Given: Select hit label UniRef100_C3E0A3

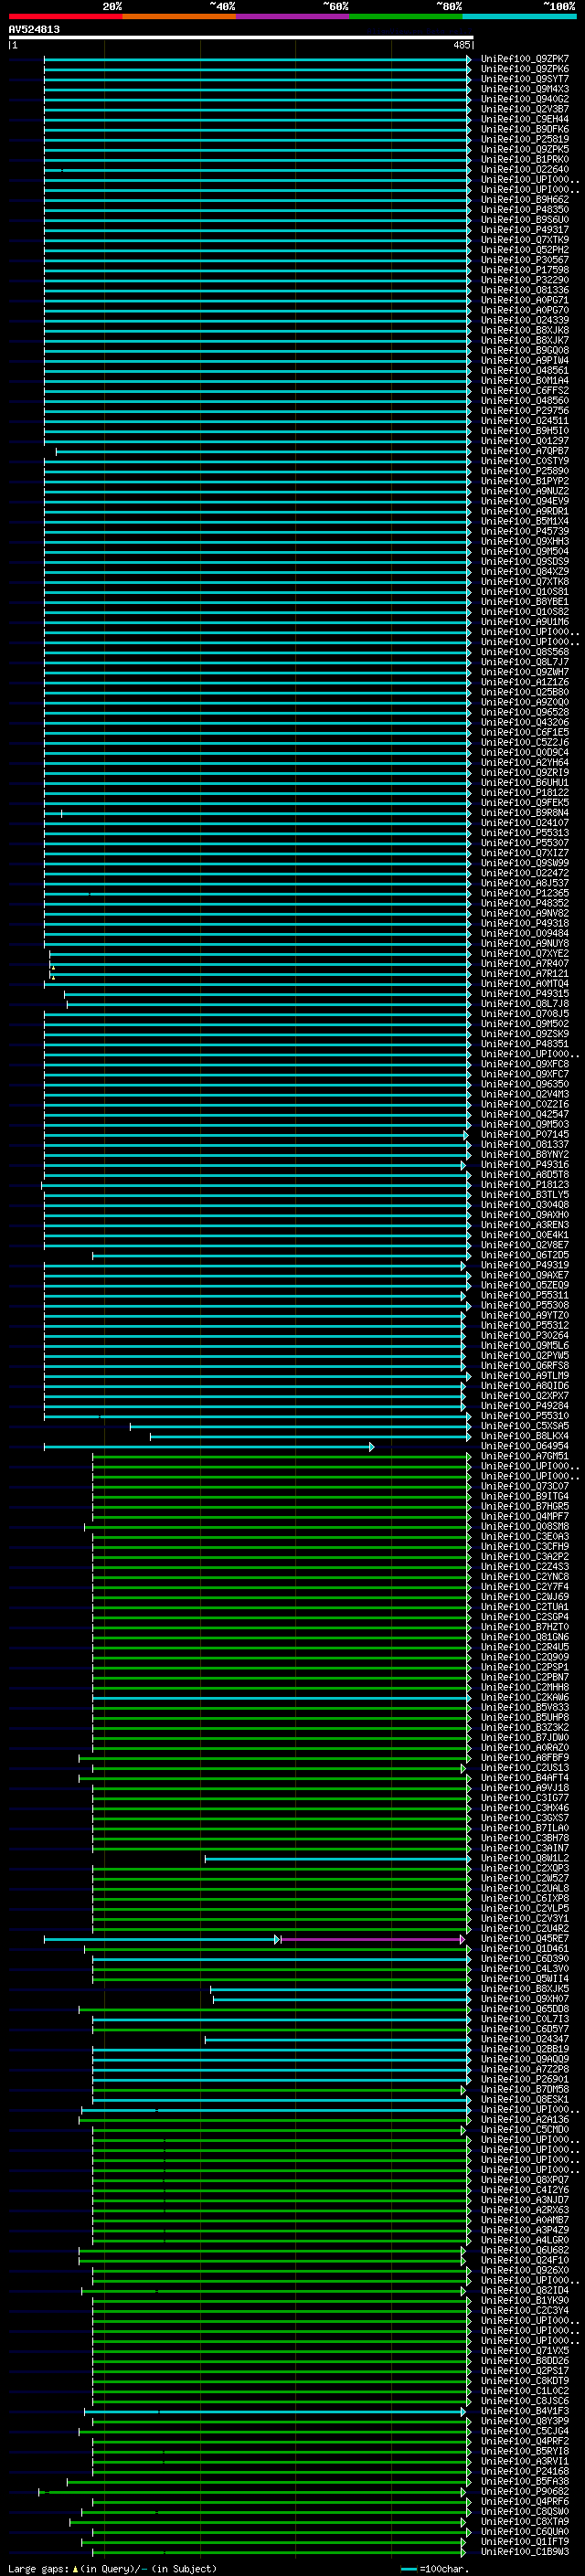Looking at the screenshot, I should tap(525, 1536).
